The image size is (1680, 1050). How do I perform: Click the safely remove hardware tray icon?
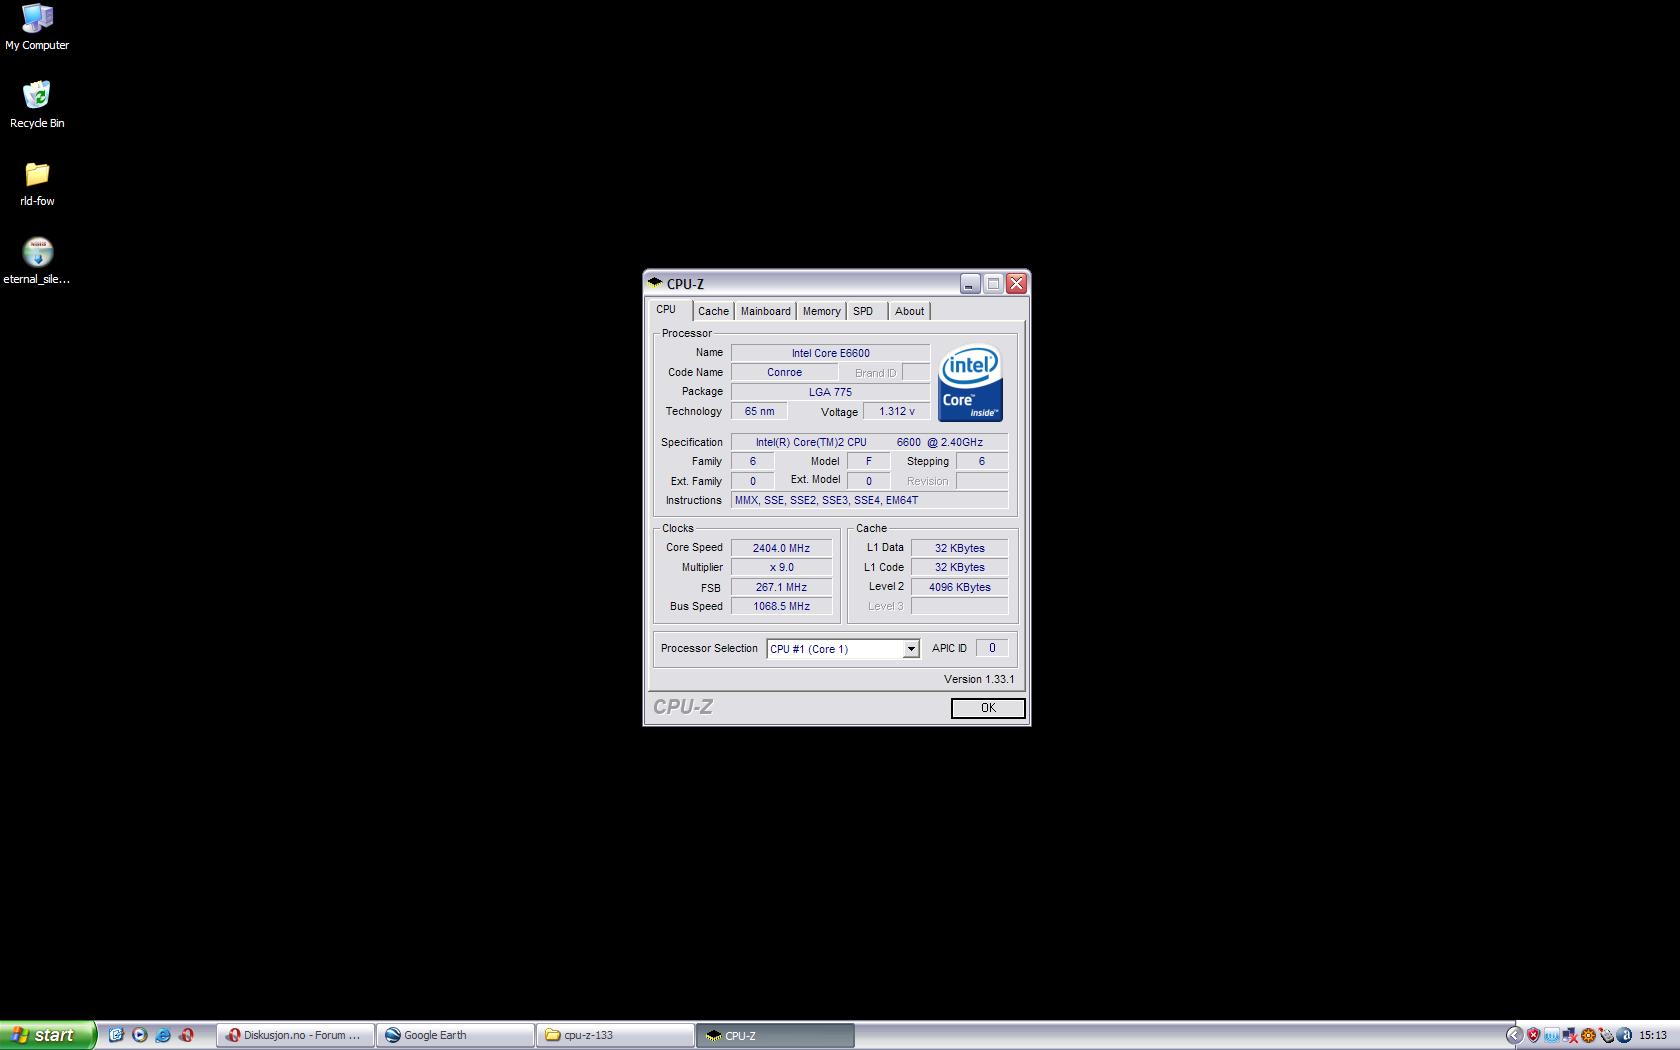click(1606, 1035)
